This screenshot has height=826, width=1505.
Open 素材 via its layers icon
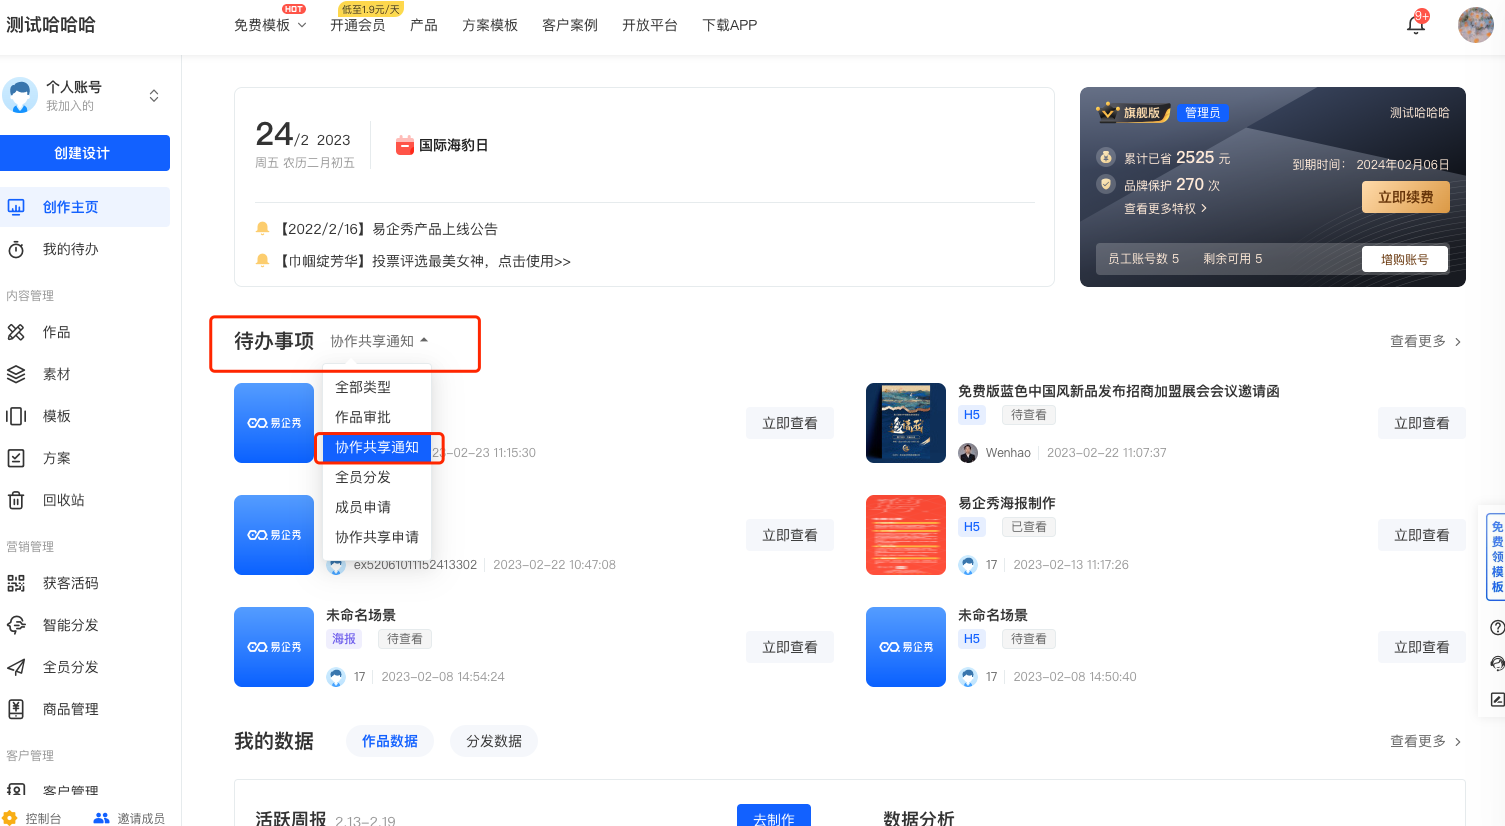tap(16, 374)
